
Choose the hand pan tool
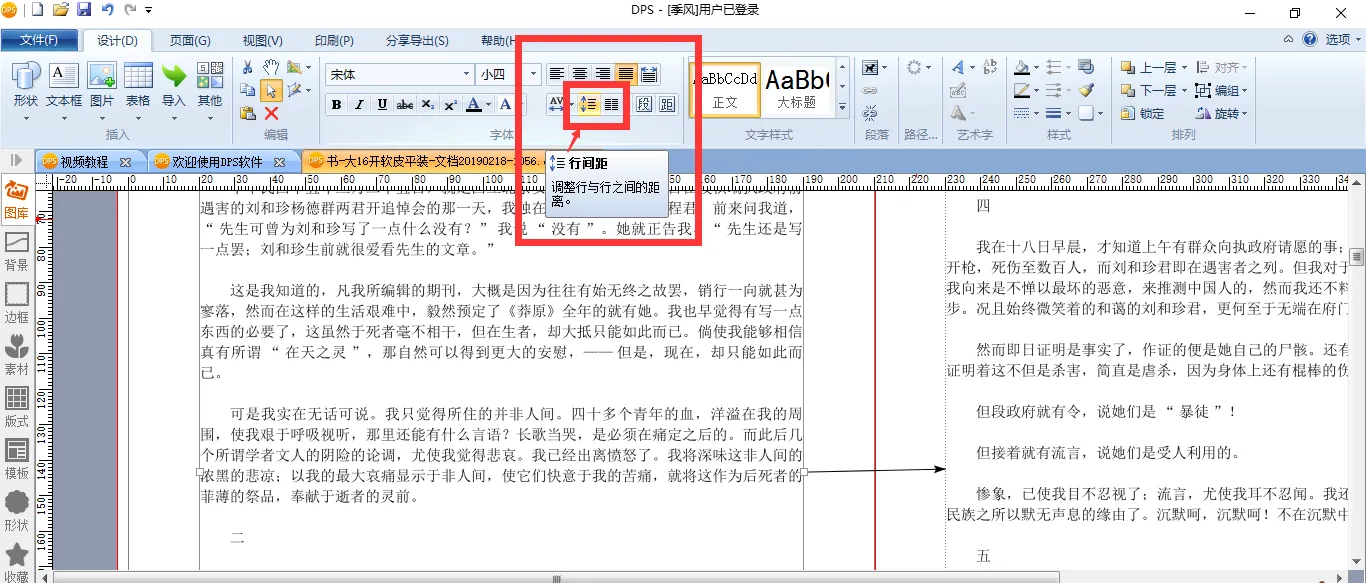point(271,67)
